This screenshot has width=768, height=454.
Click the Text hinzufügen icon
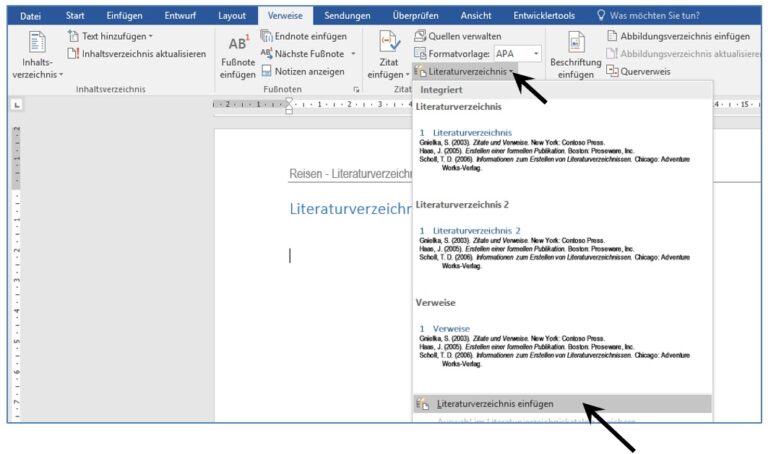(73, 36)
